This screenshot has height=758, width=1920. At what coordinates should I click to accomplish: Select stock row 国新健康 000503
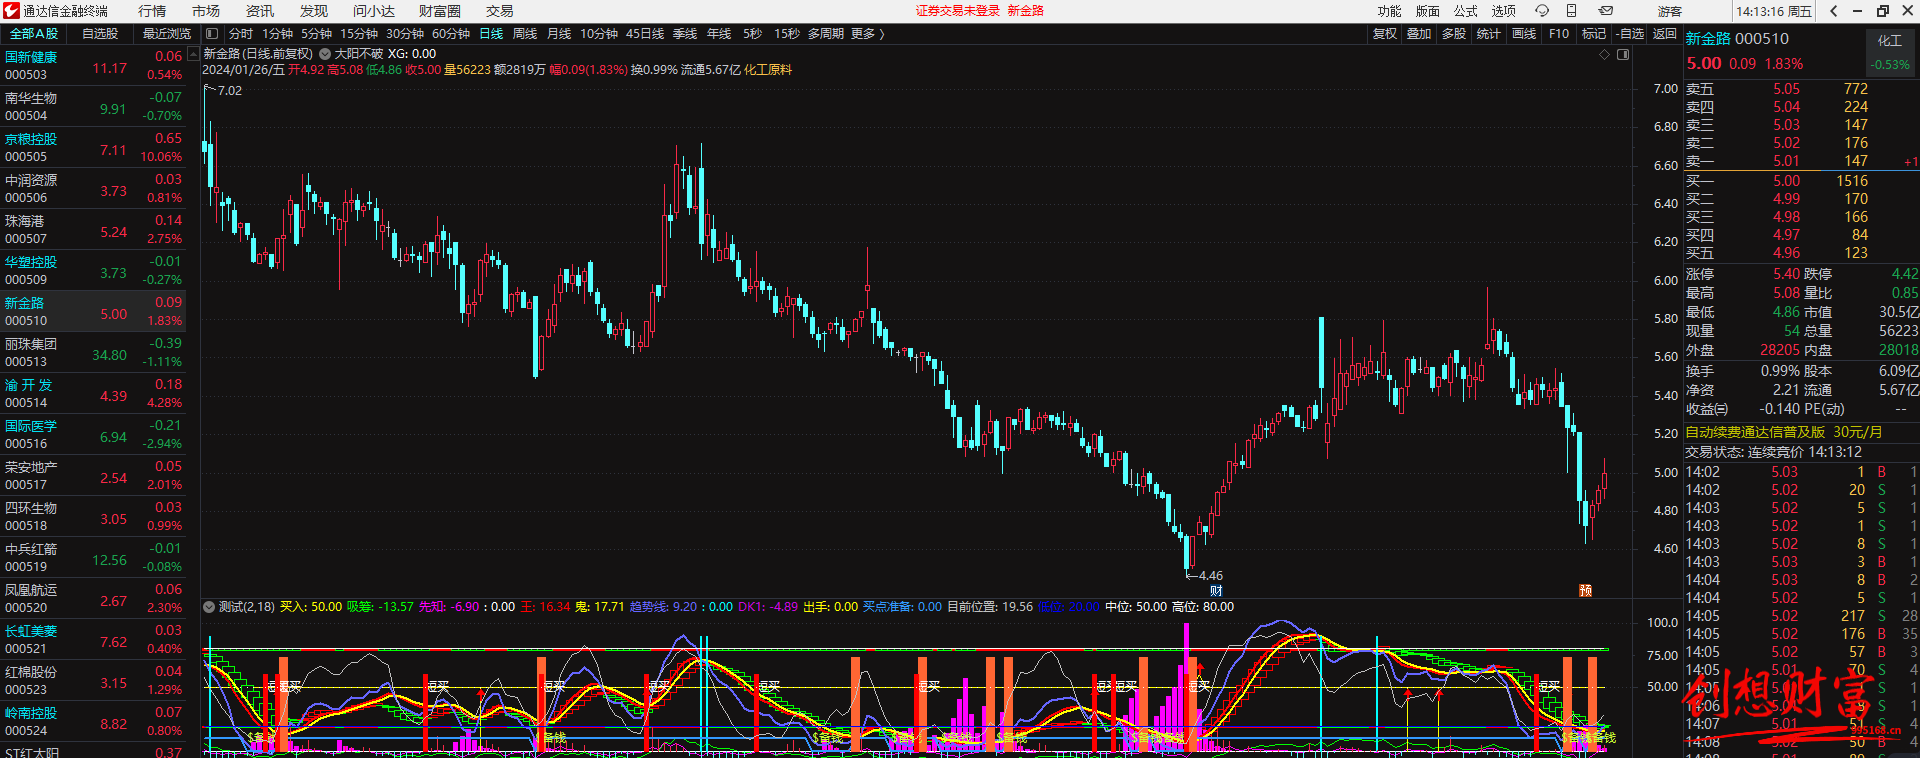click(93, 66)
